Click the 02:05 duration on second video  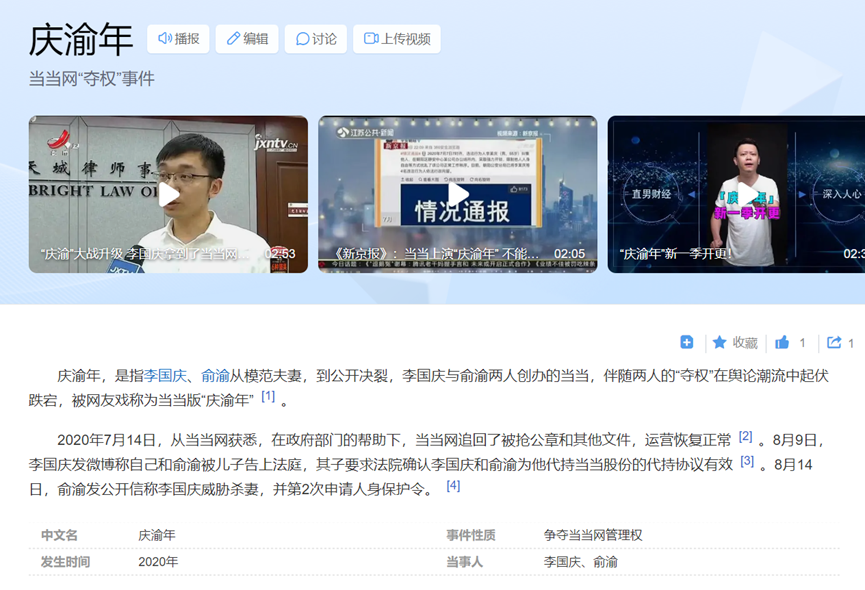click(569, 254)
